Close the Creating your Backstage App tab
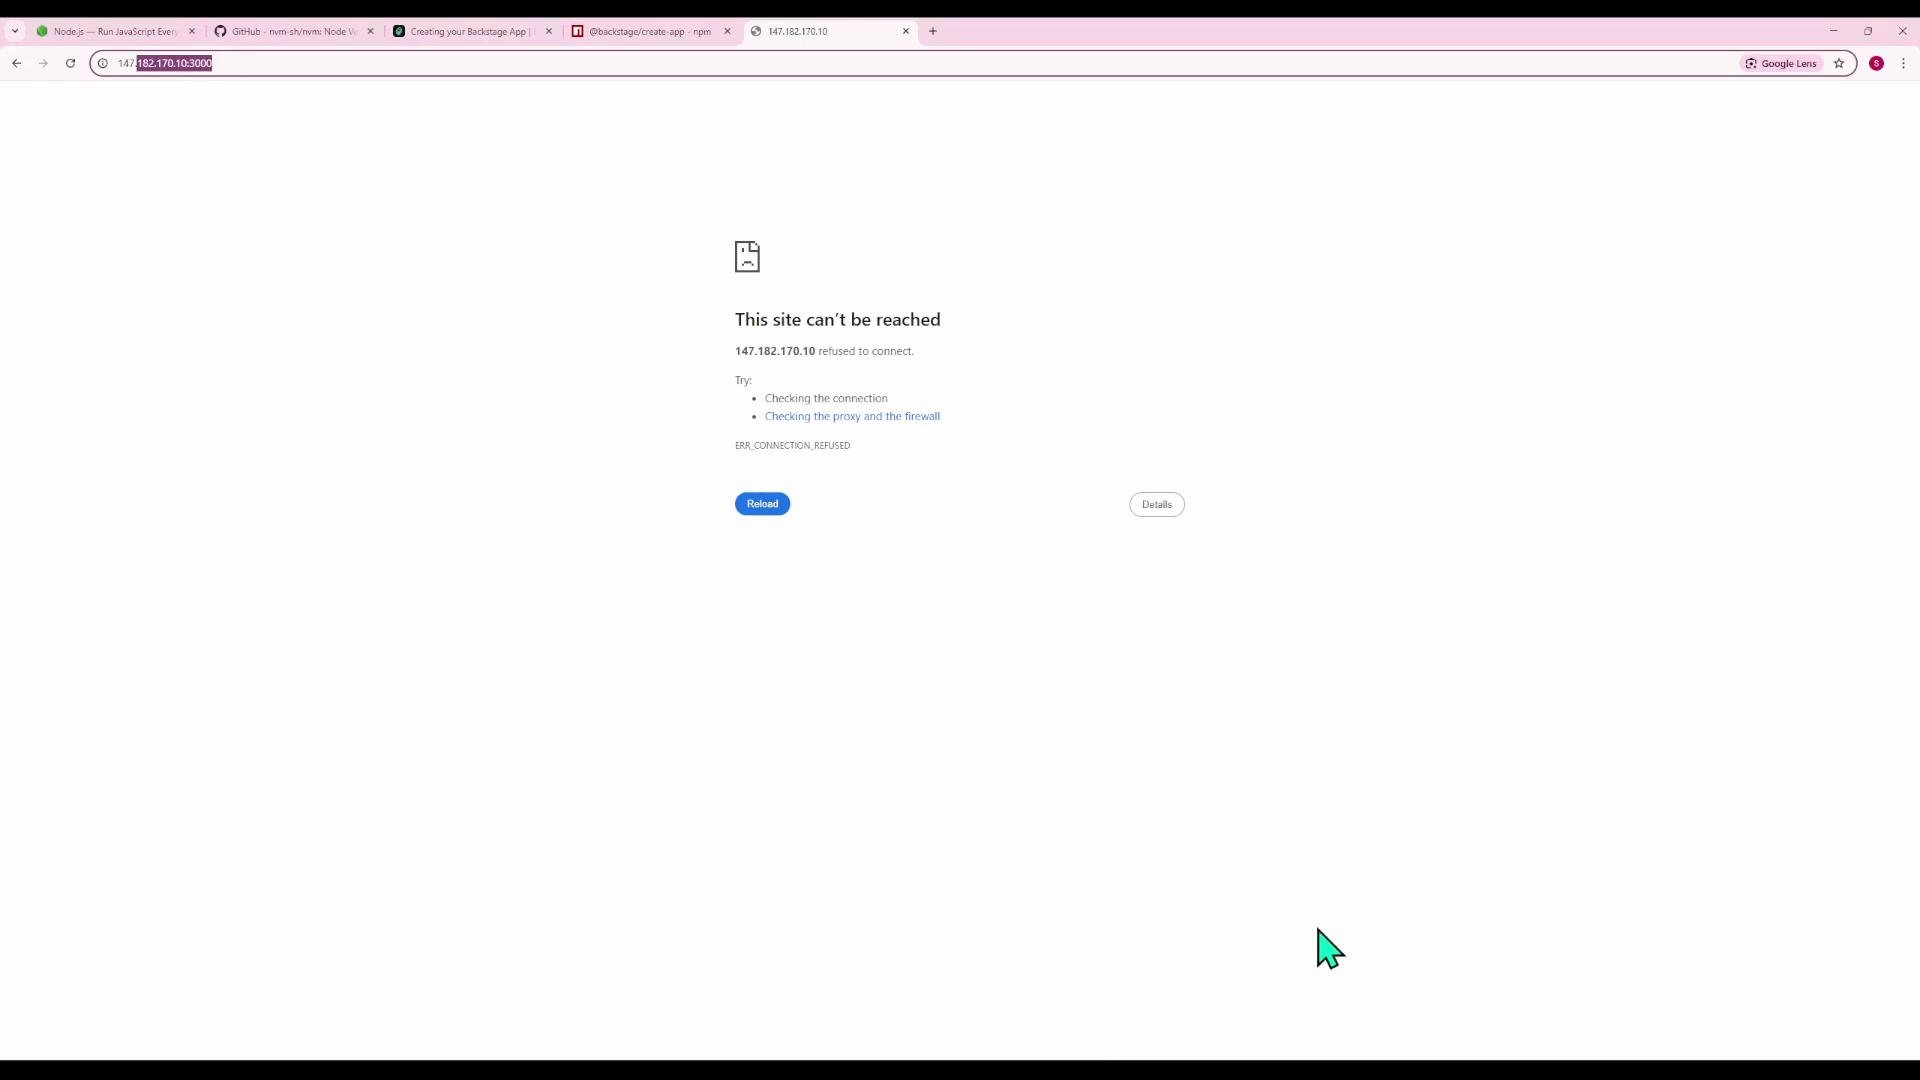 (549, 31)
